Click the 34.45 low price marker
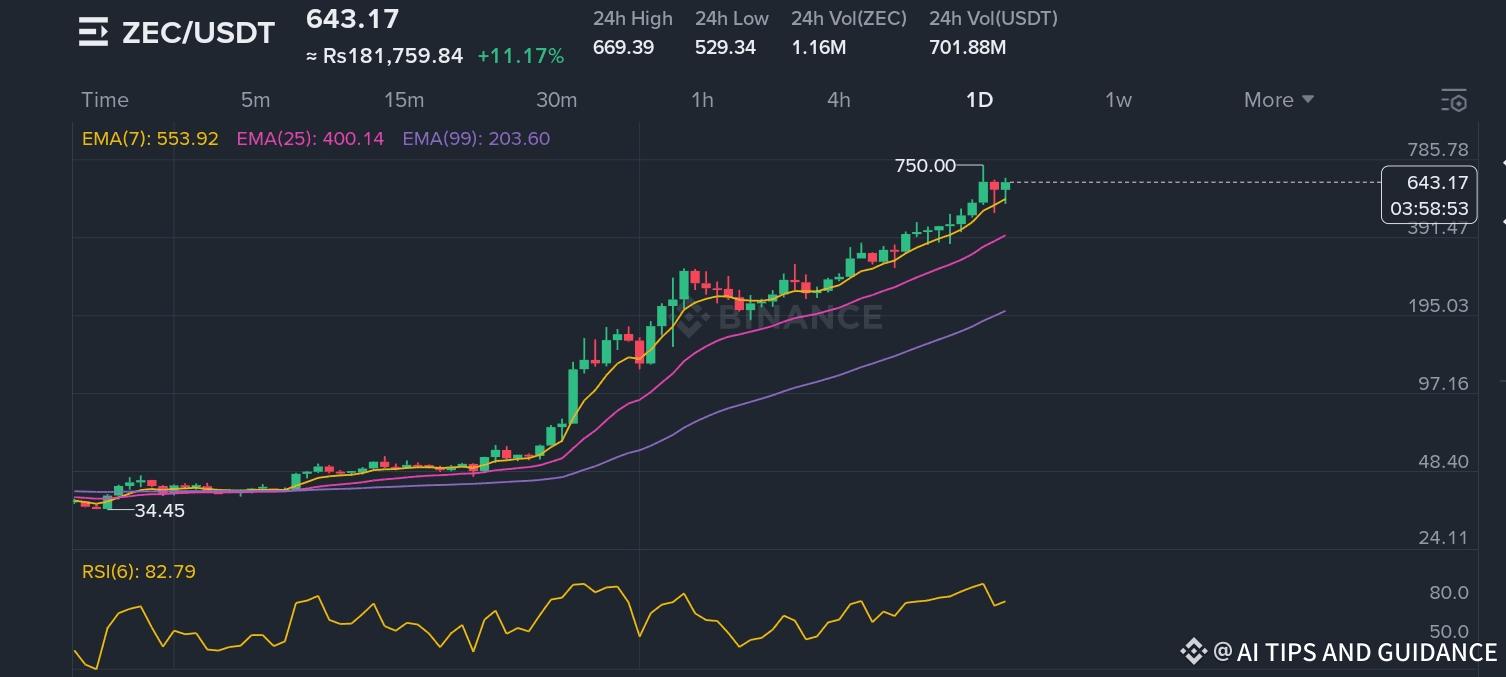The height and width of the screenshot is (677, 1506). [x=160, y=510]
